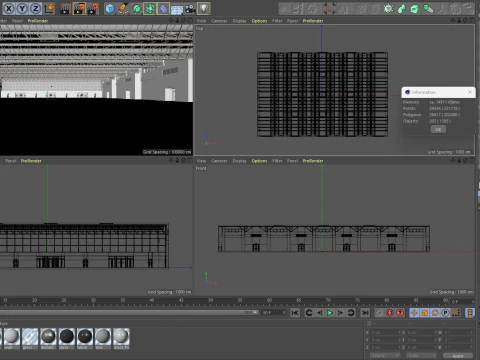Add a light object

click(204, 8)
